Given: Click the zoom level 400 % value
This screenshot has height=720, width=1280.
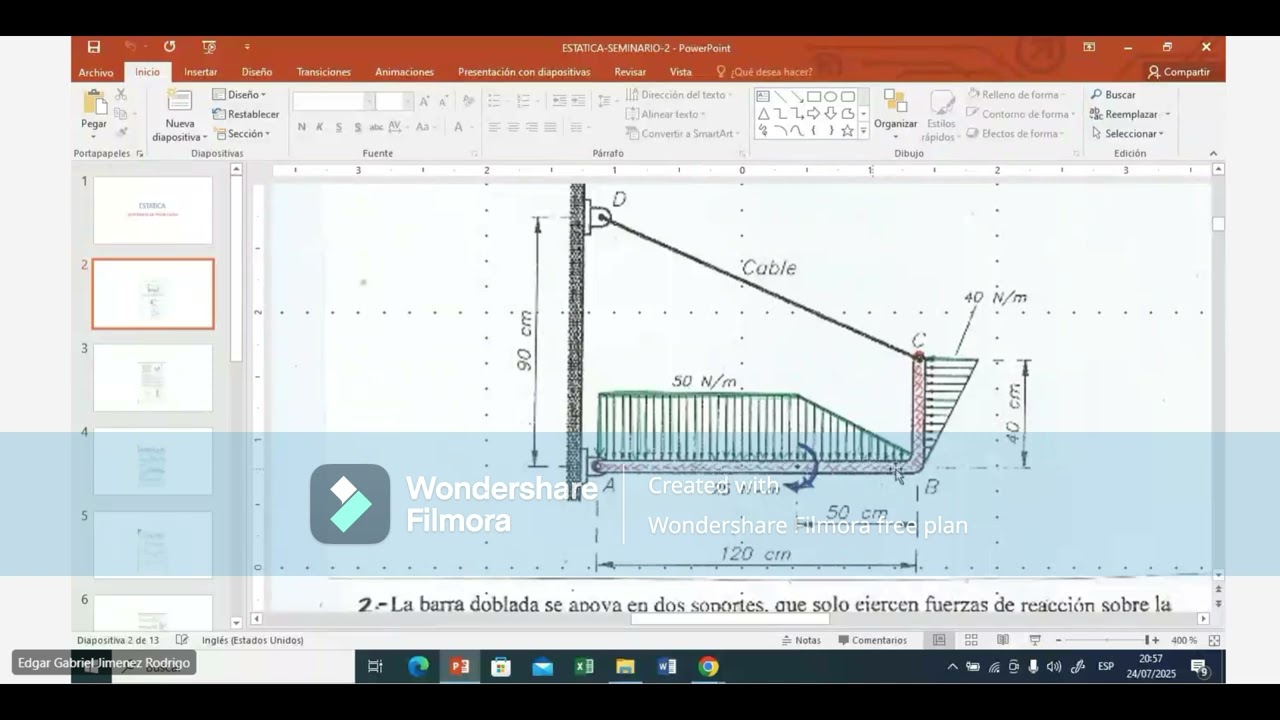Looking at the screenshot, I should pyautogui.click(x=1184, y=640).
